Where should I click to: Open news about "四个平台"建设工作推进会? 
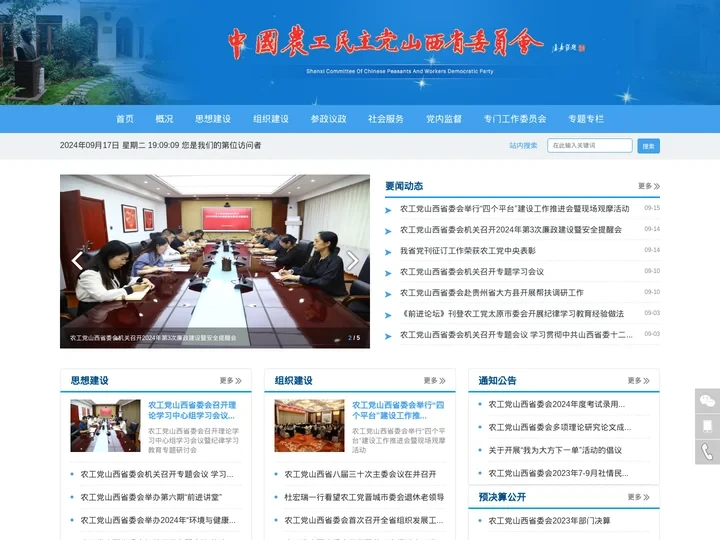[514, 208]
